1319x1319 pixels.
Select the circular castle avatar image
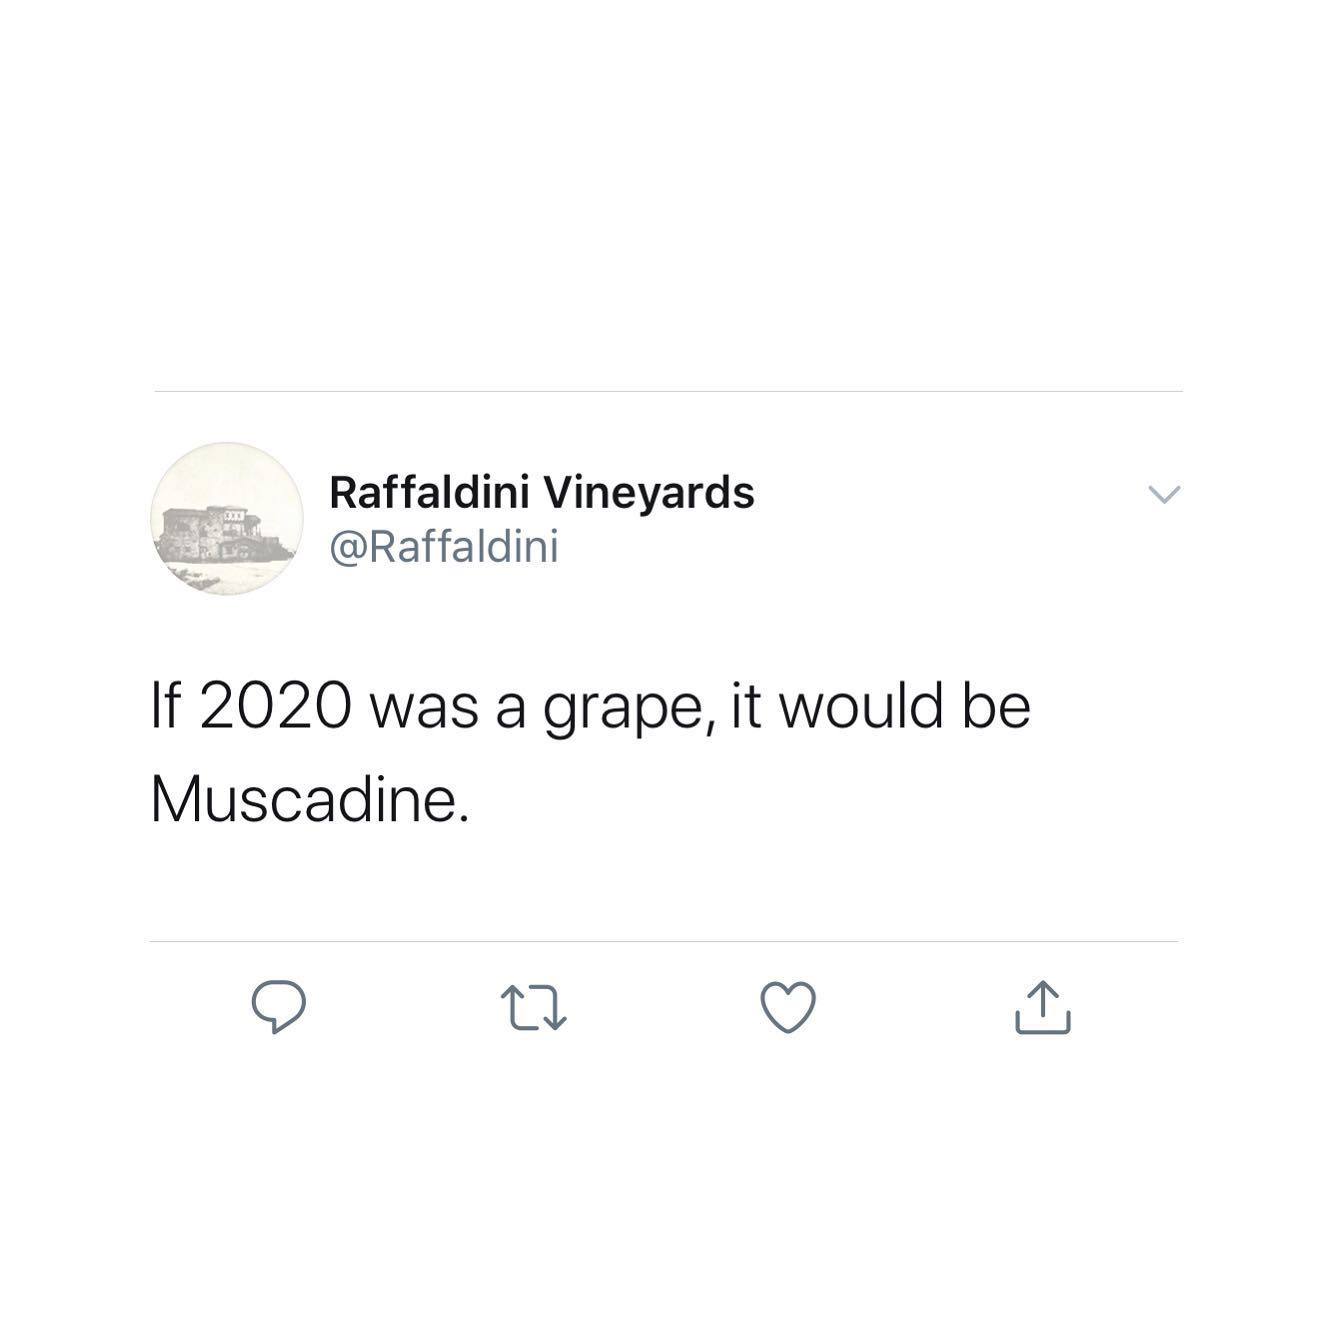pos(227,519)
